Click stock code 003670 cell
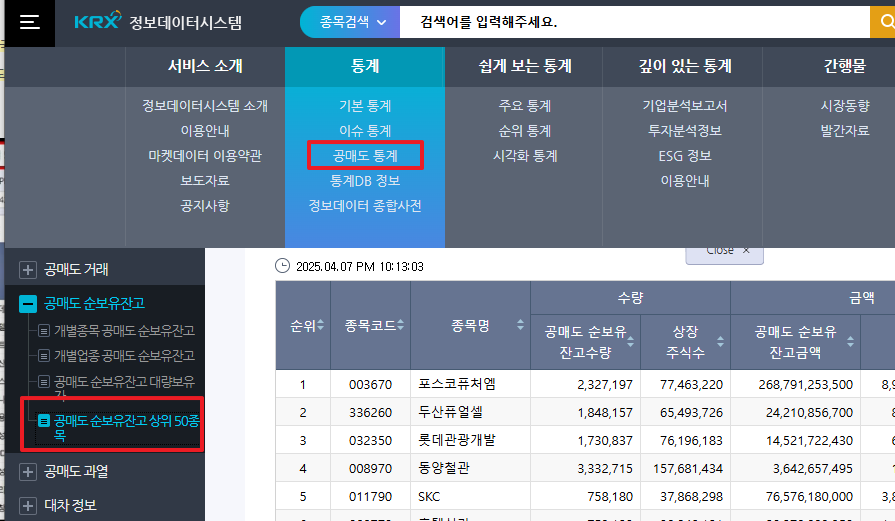Viewport: 895px width, 521px height. tap(370, 384)
